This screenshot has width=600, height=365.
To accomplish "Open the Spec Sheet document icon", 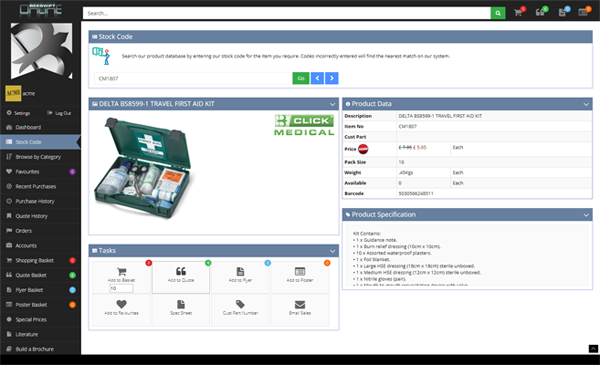I will (181, 304).
